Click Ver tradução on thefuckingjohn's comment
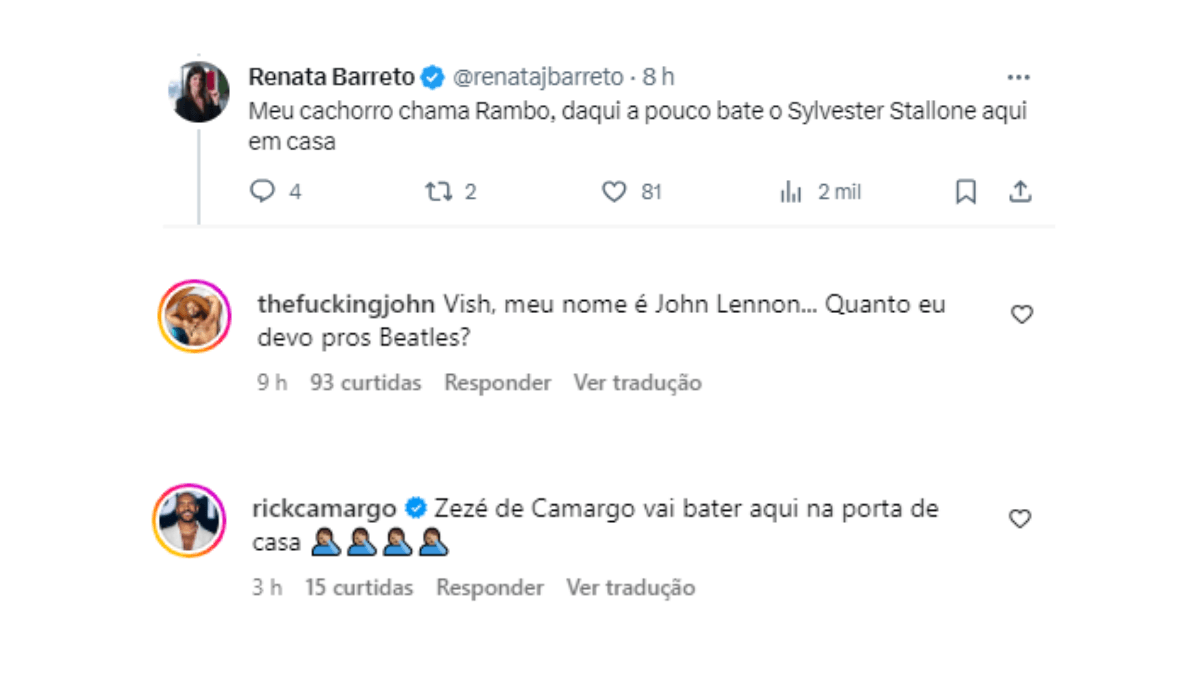The image size is (1200, 675). pyautogui.click(x=638, y=383)
